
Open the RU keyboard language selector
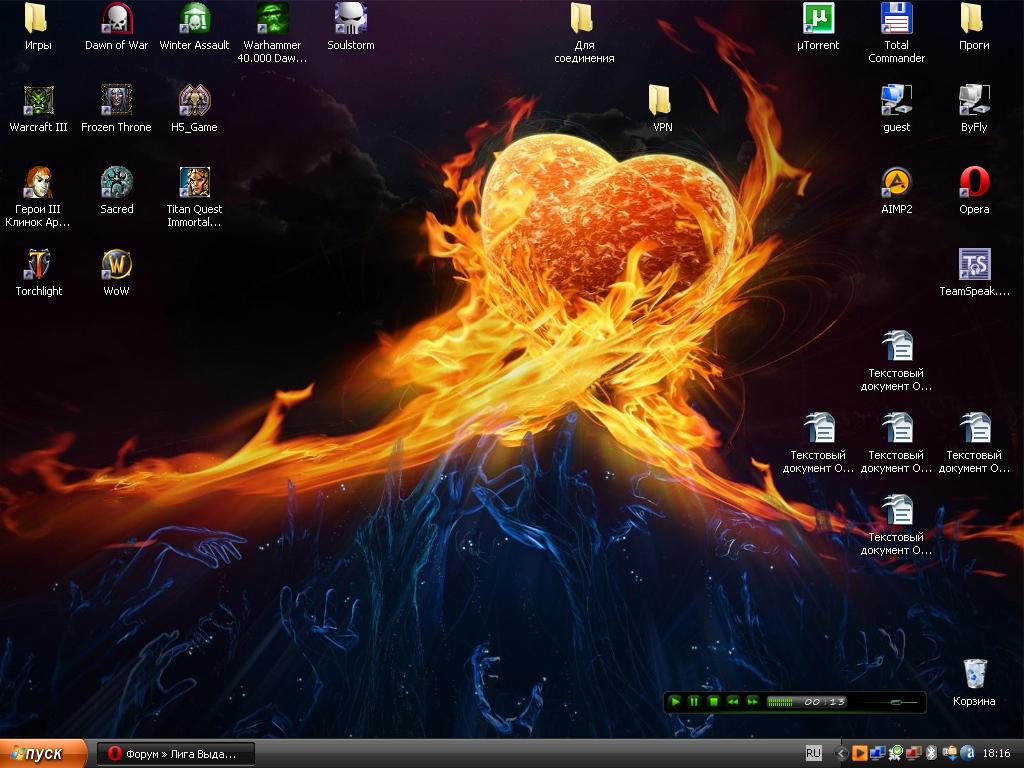tap(814, 753)
